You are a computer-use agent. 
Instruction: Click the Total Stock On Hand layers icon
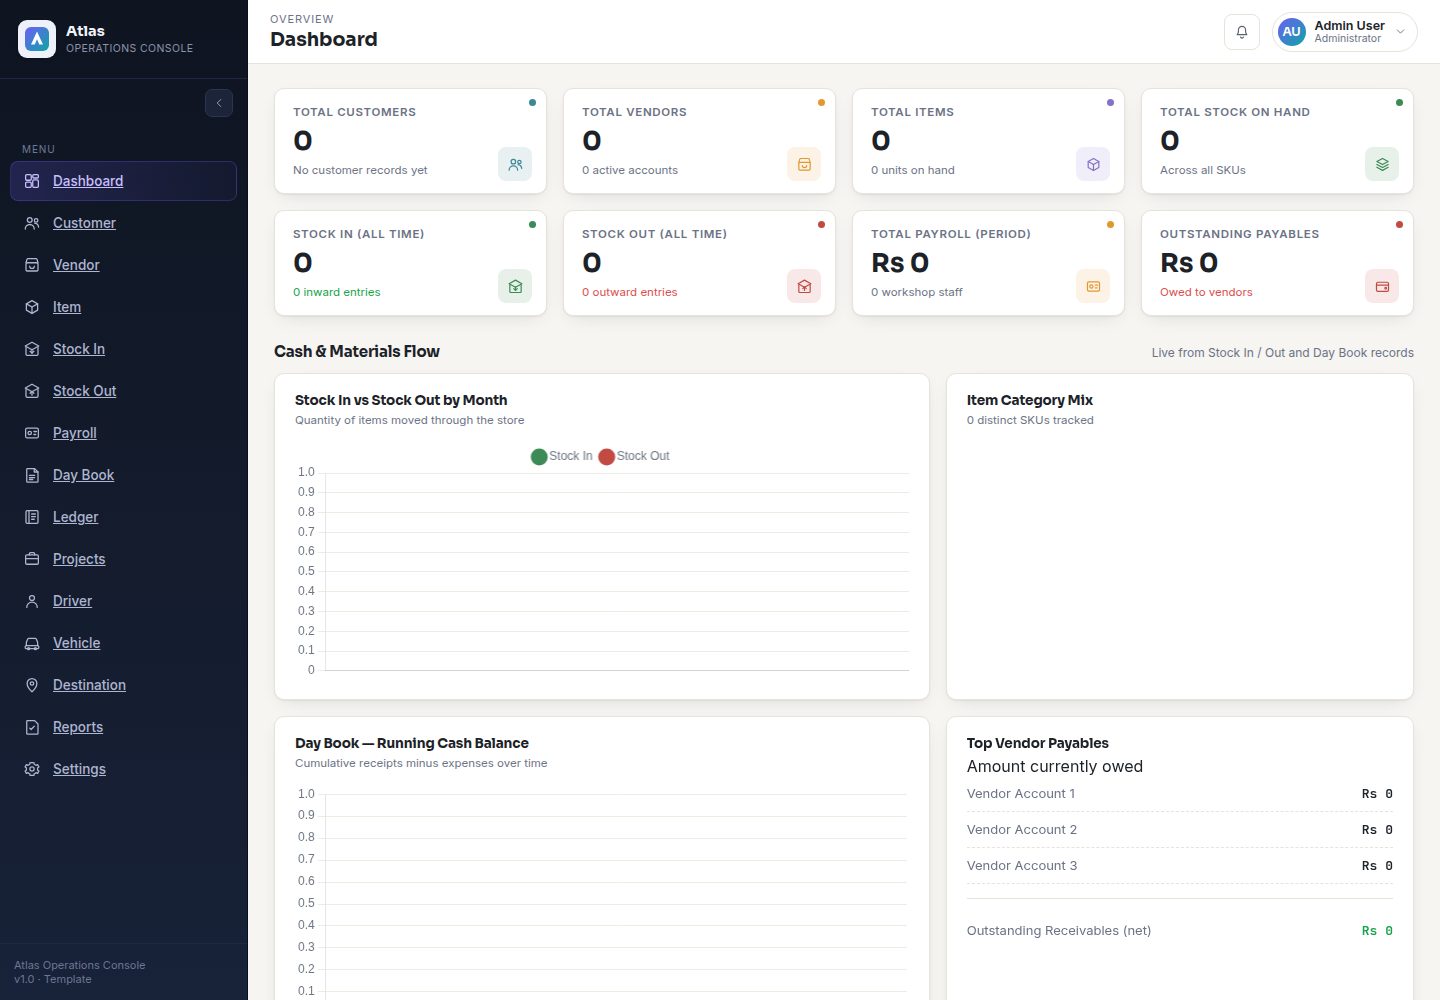point(1382,164)
